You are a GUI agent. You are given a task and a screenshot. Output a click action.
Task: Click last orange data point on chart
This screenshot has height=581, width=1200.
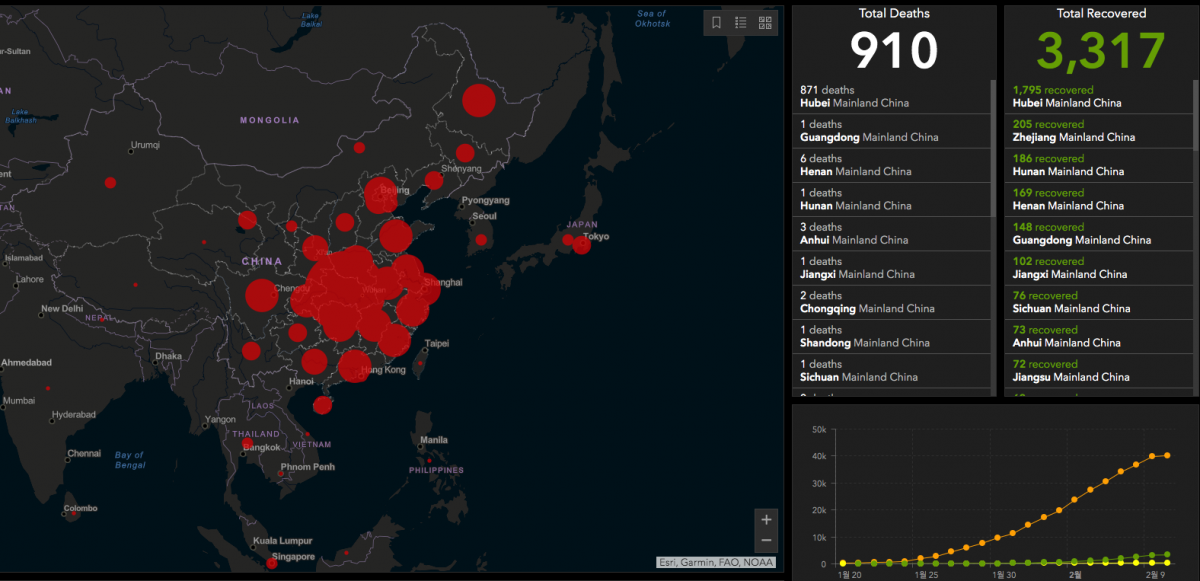point(1167,455)
